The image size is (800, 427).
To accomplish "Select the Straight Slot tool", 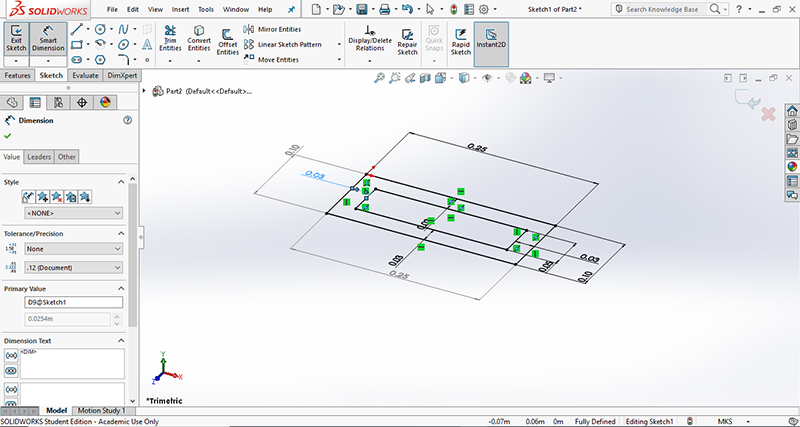I will click(76, 60).
